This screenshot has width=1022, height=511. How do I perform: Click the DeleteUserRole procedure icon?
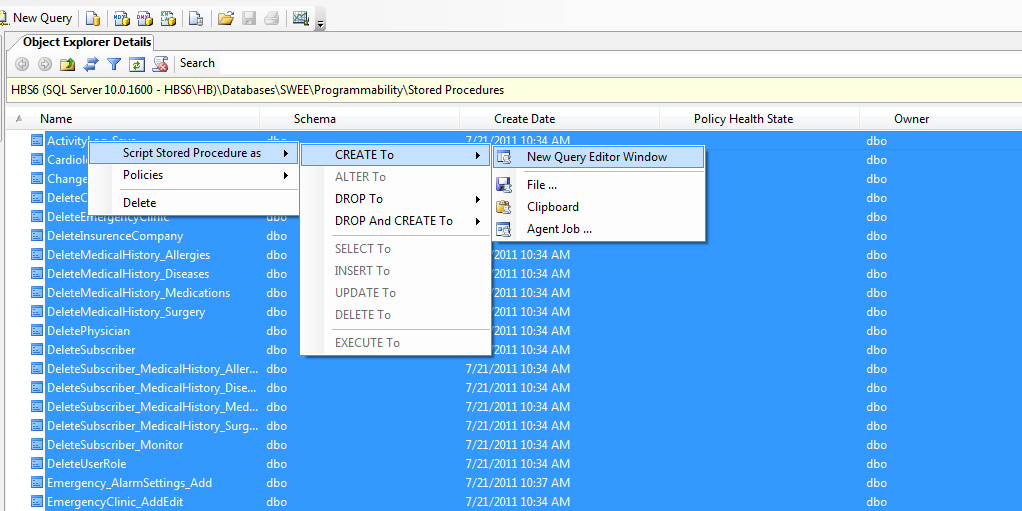[x=37, y=464]
